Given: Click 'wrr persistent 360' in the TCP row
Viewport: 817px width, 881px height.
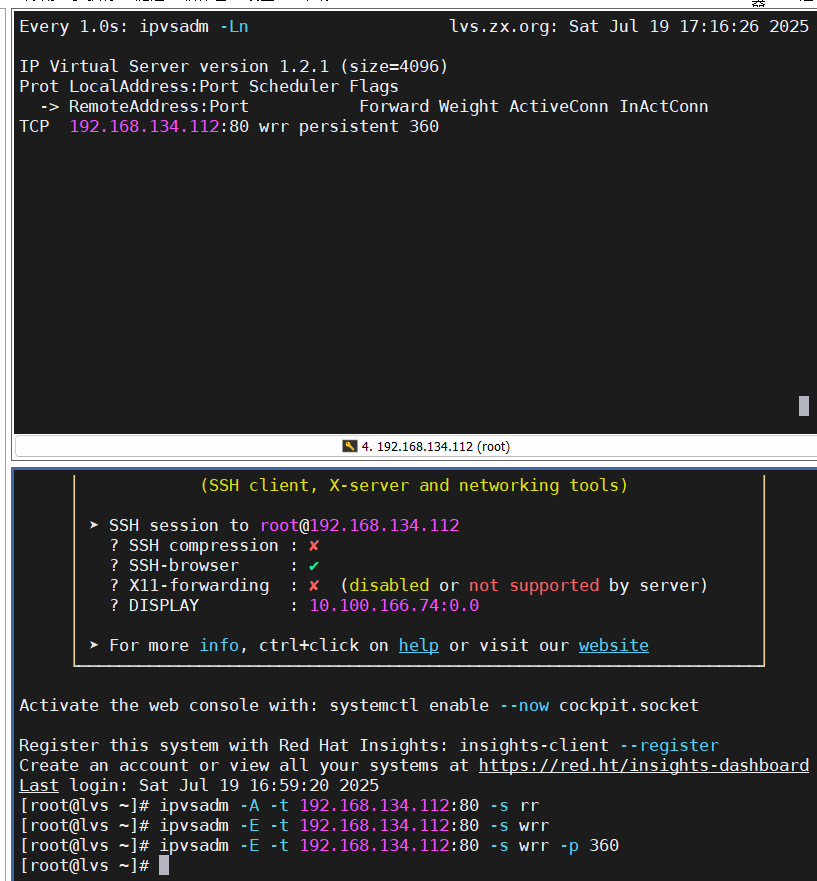Looking at the screenshot, I should pos(348,126).
